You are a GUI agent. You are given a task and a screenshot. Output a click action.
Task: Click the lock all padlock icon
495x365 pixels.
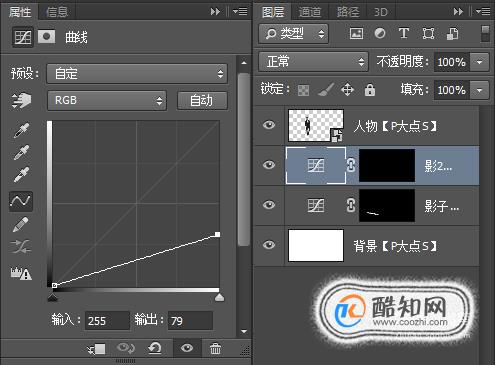(x=370, y=90)
